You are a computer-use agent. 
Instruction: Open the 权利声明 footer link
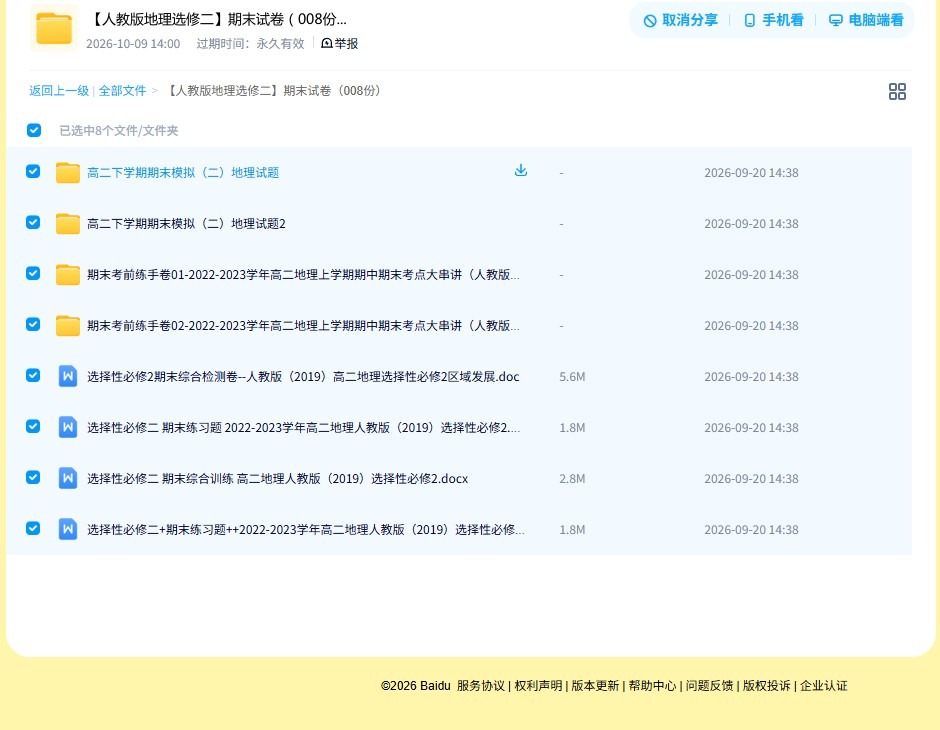538,686
